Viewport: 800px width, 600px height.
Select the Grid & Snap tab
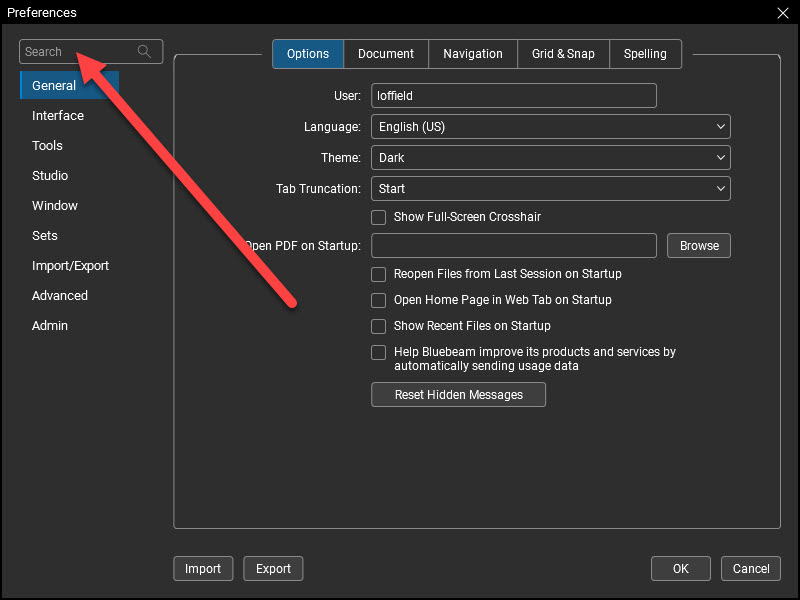tap(563, 54)
